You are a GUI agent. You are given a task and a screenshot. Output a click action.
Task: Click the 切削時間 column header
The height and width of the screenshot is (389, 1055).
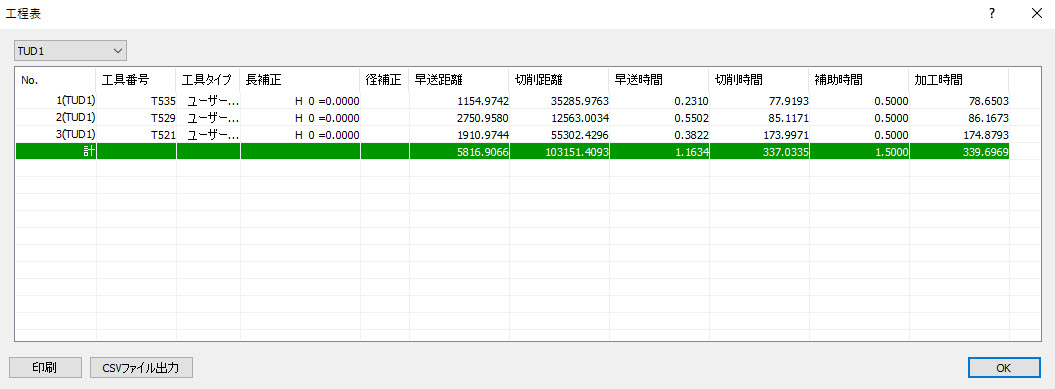759,79
